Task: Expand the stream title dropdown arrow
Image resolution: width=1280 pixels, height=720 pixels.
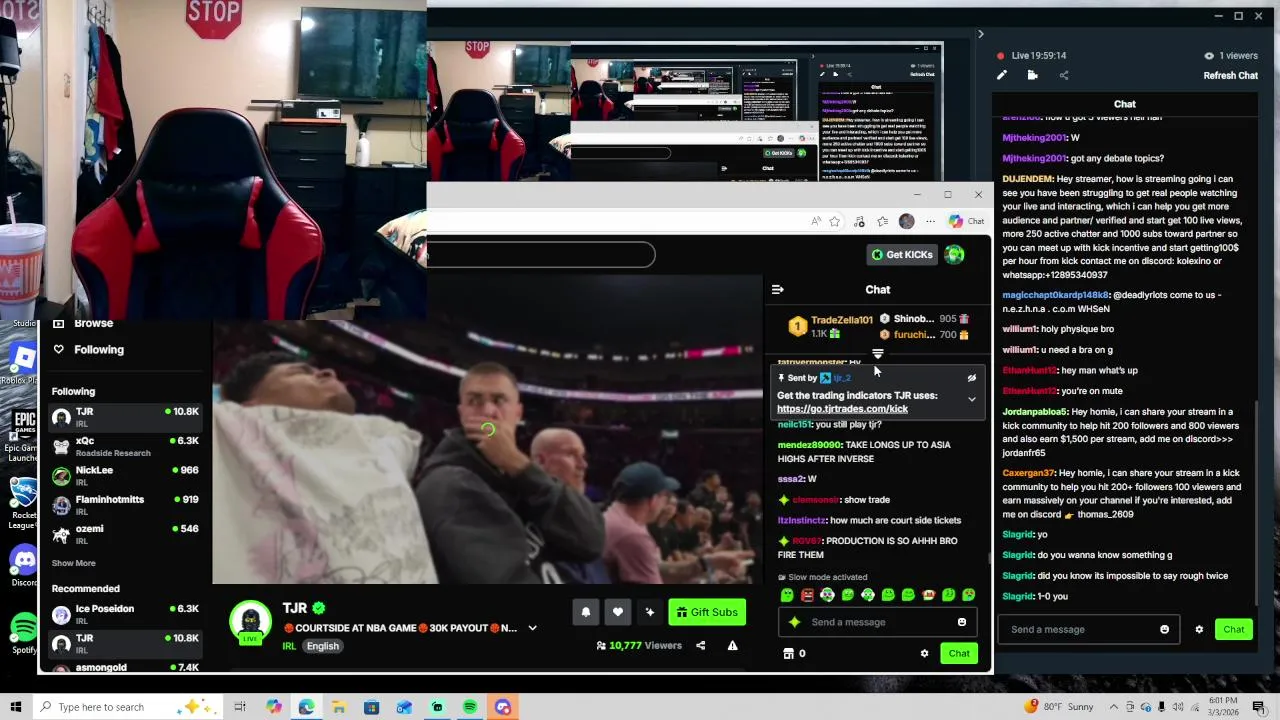Action: [x=532, y=629]
